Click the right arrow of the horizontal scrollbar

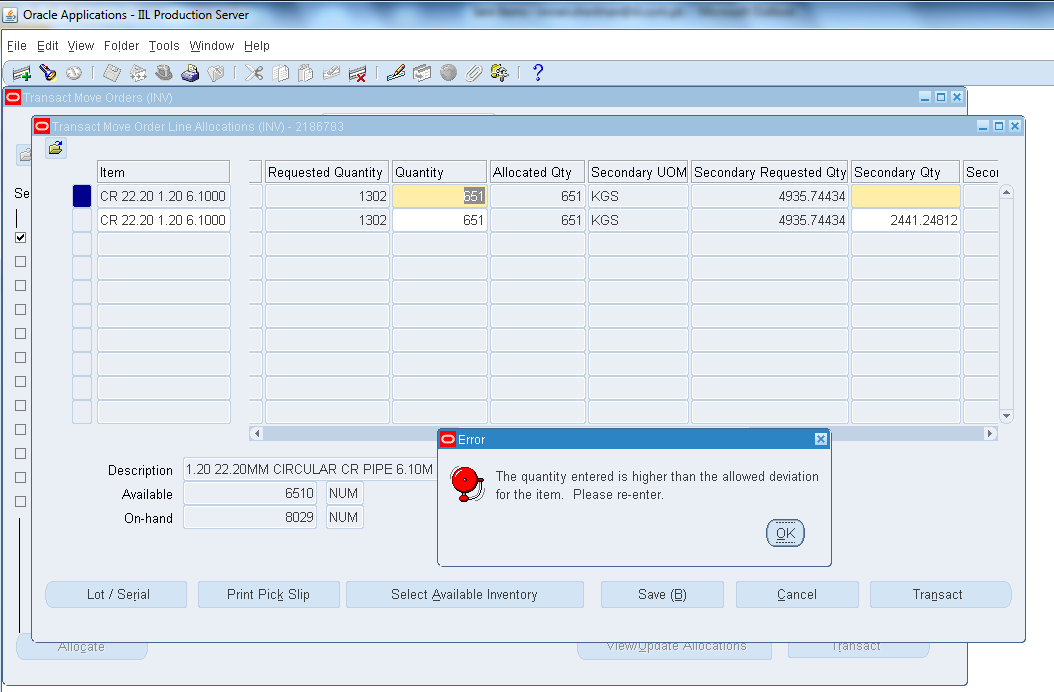[x=990, y=433]
